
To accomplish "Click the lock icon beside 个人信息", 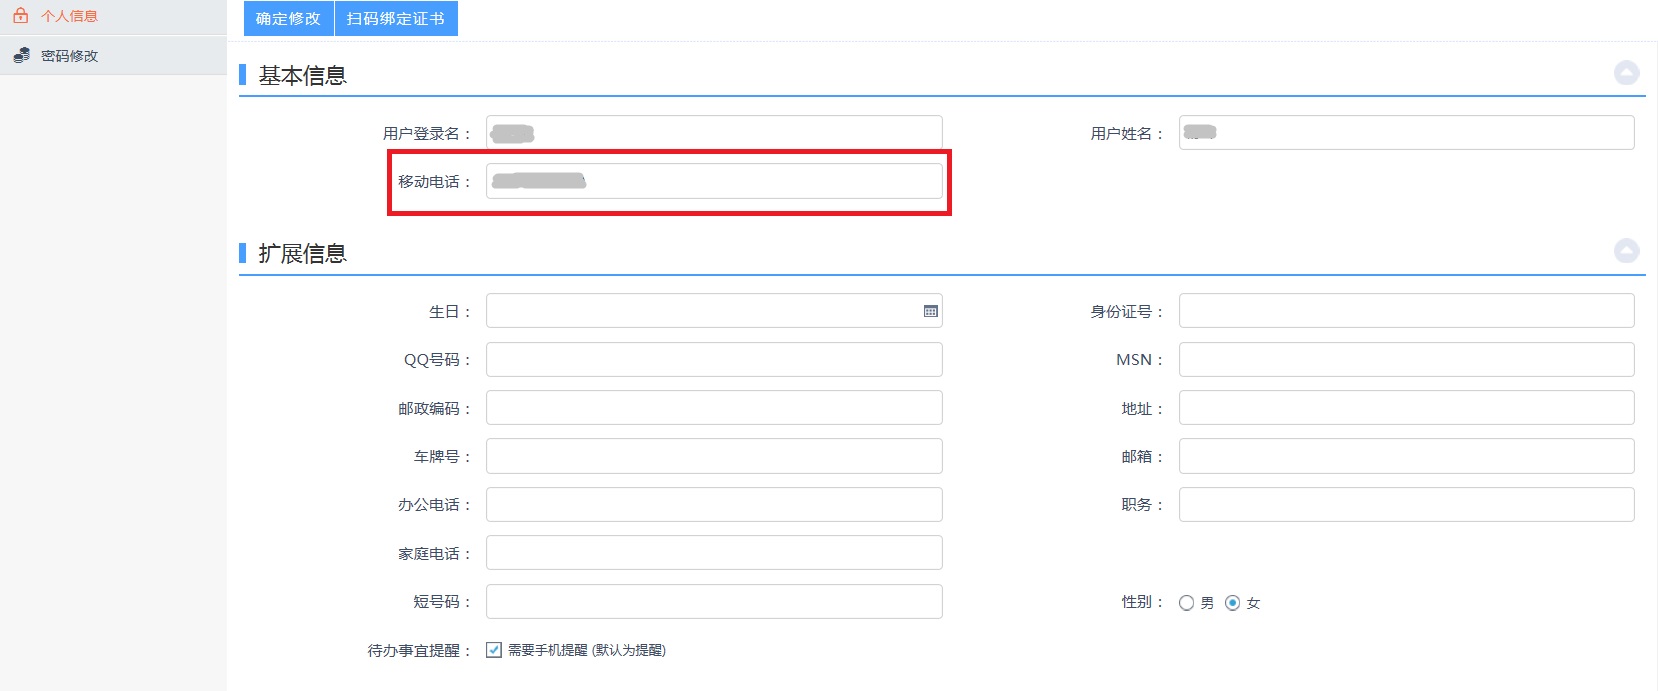I will [20, 16].
